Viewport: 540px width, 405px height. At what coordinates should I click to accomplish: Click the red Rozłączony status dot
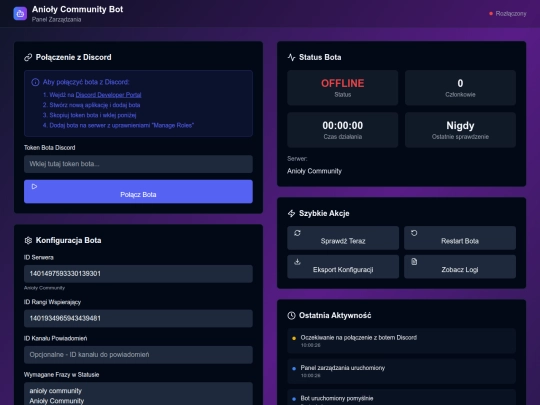491,14
